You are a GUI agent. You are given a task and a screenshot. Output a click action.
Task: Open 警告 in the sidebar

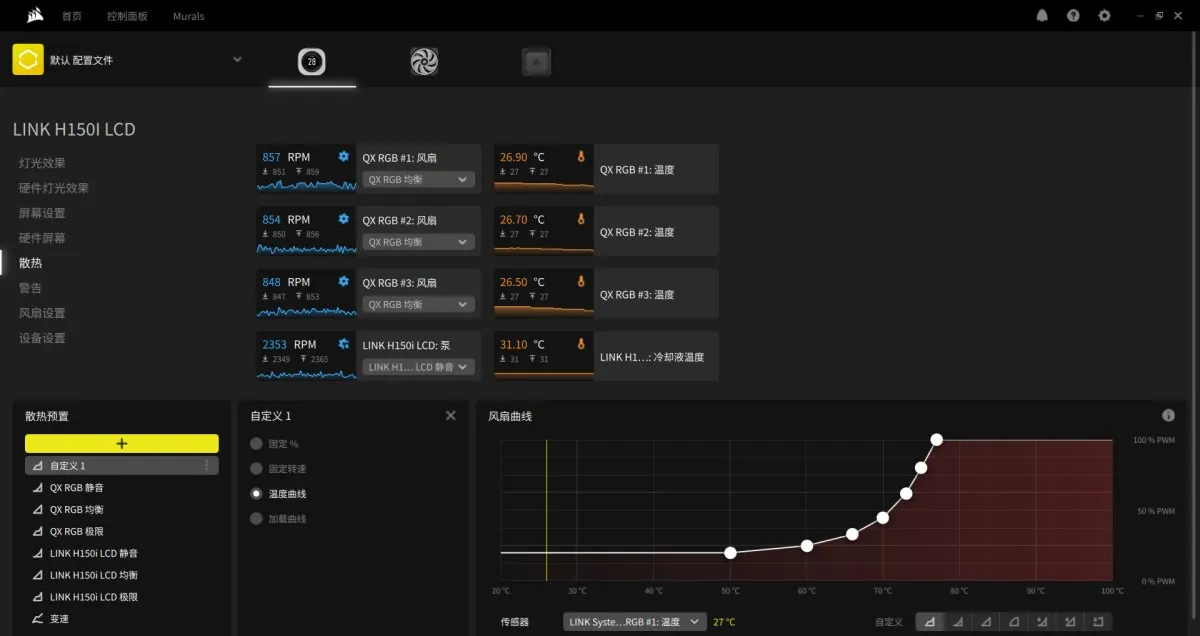click(x=30, y=288)
